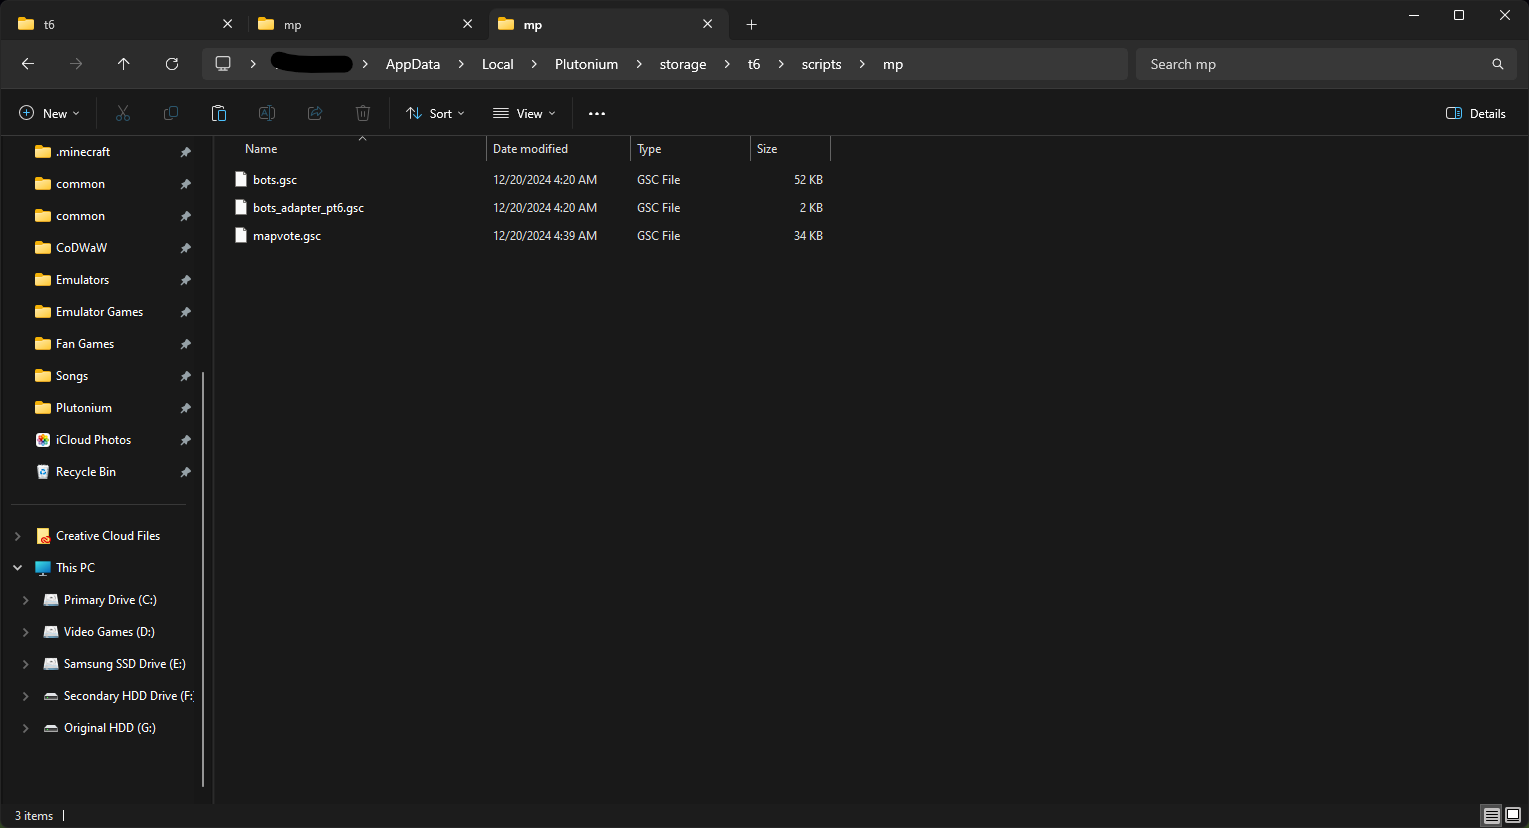Refresh the current folder view
The height and width of the screenshot is (828, 1529).
pos(172,64)
